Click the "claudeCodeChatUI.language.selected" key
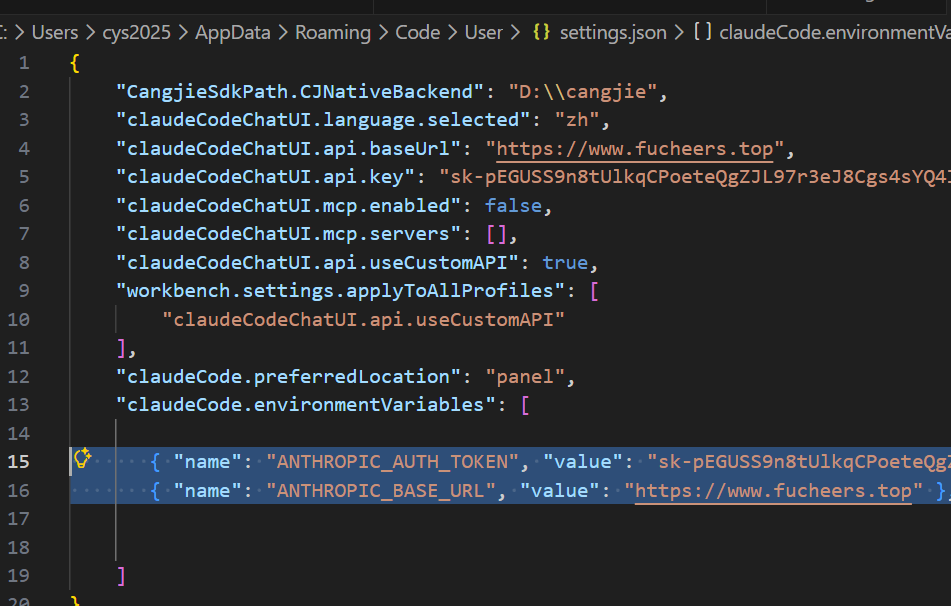Screen dimensions: 951x606 [x=323, y=120]
